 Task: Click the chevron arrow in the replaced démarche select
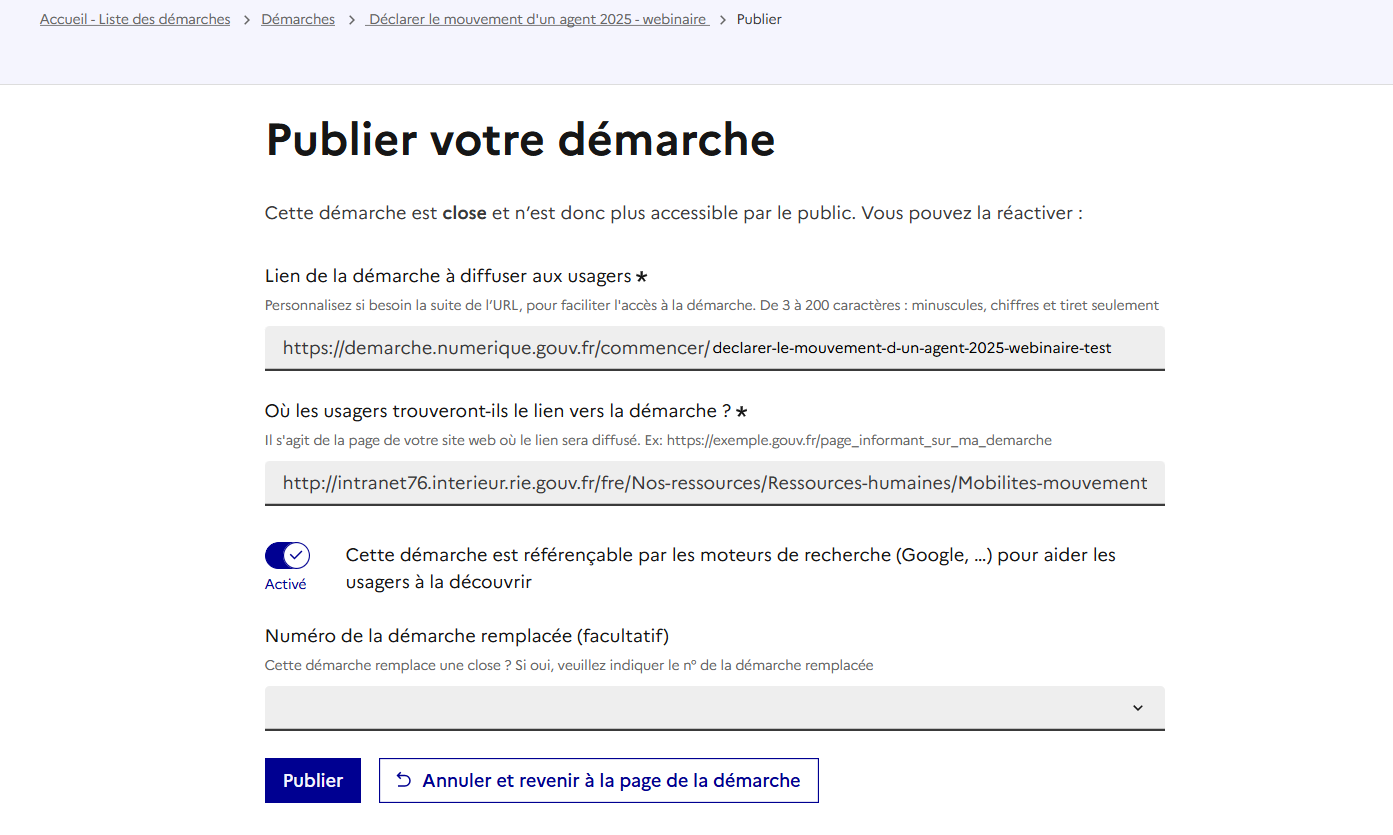coord(1137,708)
